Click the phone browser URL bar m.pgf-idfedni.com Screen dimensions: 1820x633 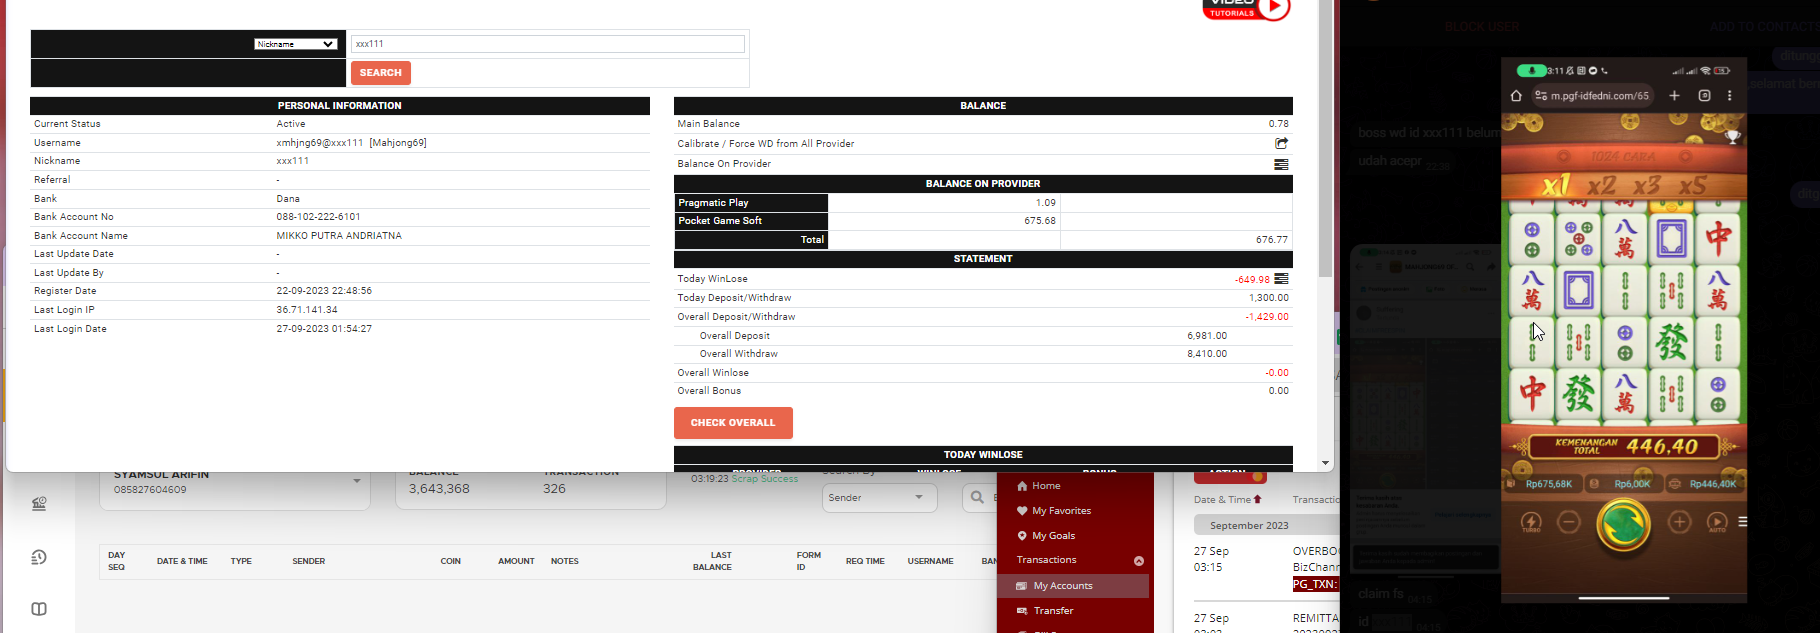[x=1593, y=96]
